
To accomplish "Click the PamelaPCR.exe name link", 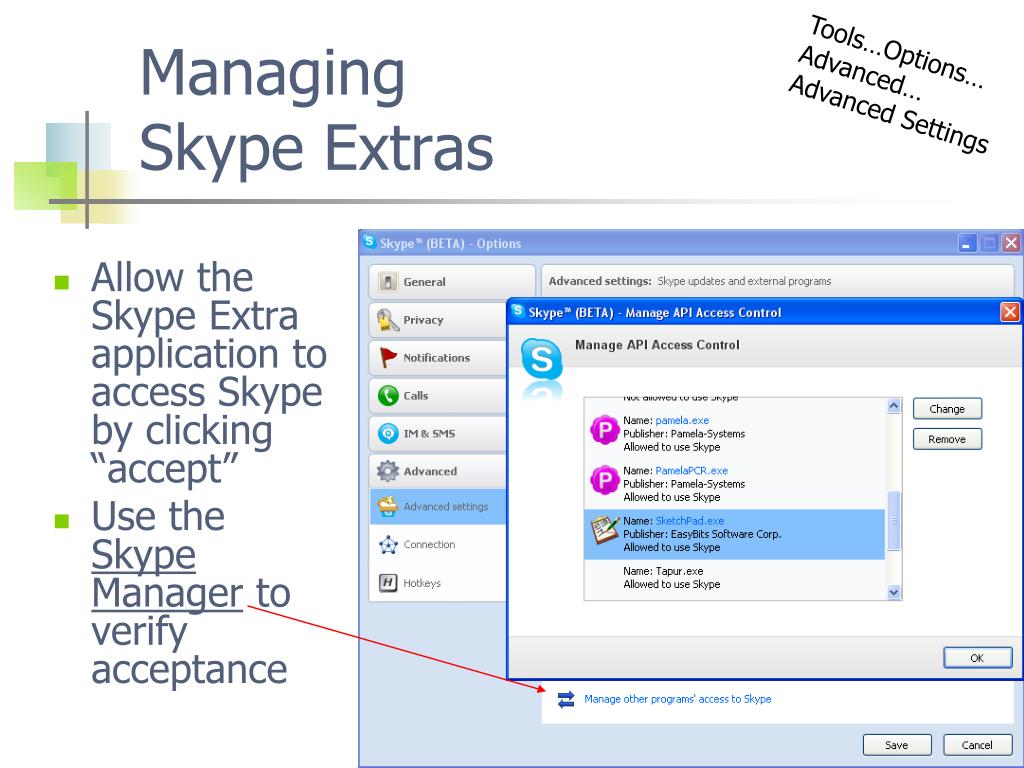I will (691, 471).
